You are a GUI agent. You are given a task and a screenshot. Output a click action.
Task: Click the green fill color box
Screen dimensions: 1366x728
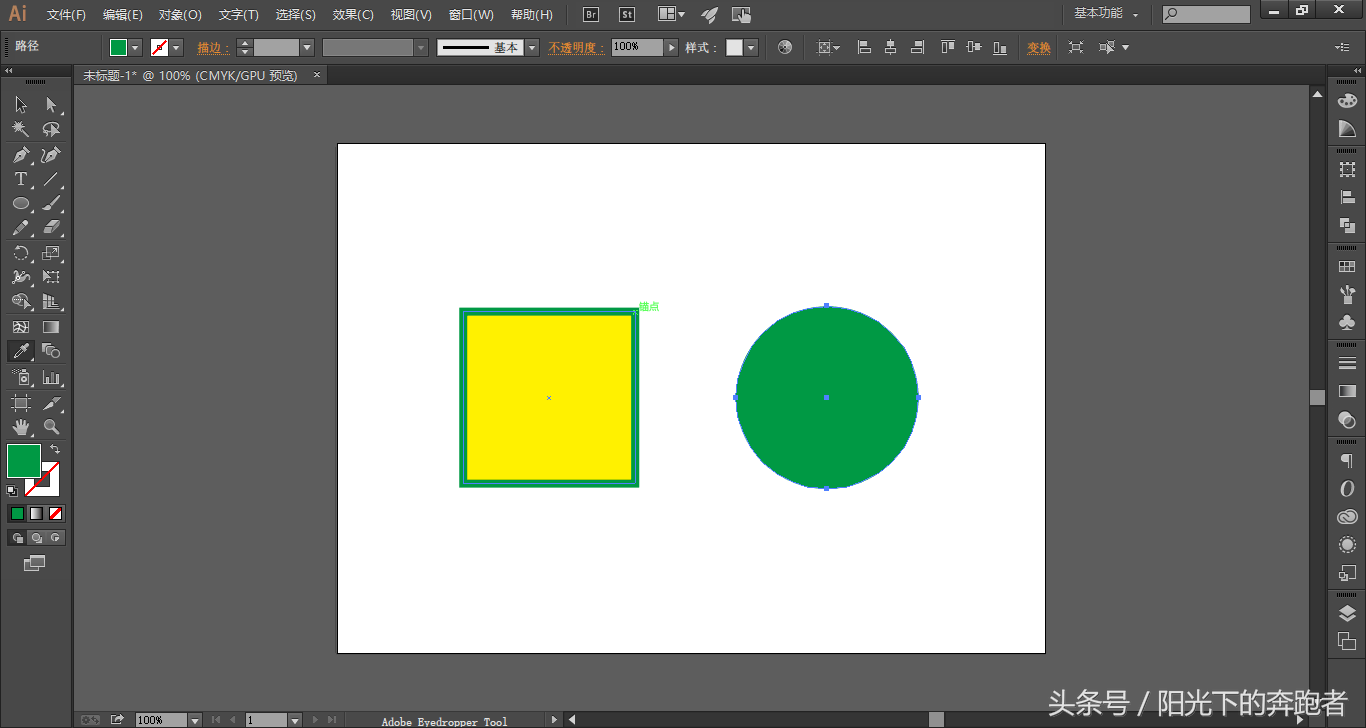[23, 461]
